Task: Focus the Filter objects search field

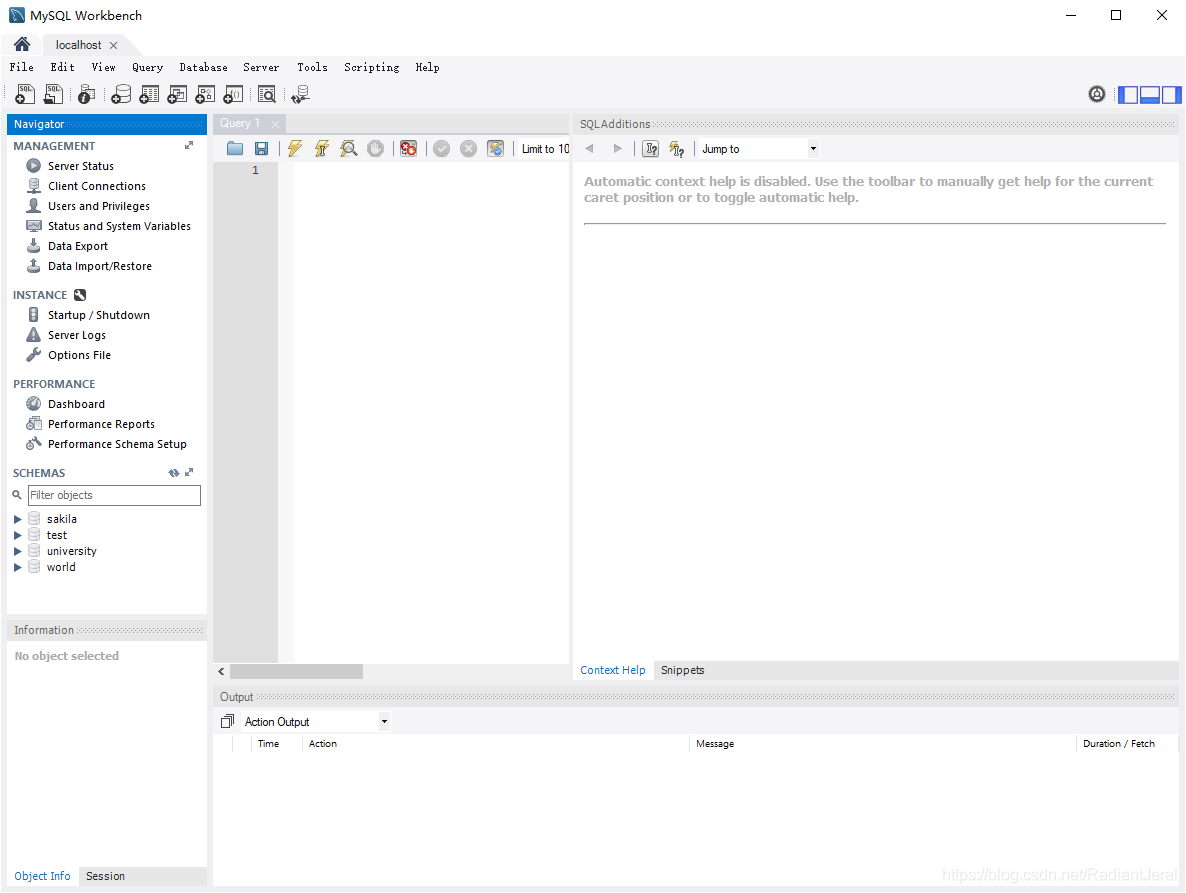Action: click(114, 495)
